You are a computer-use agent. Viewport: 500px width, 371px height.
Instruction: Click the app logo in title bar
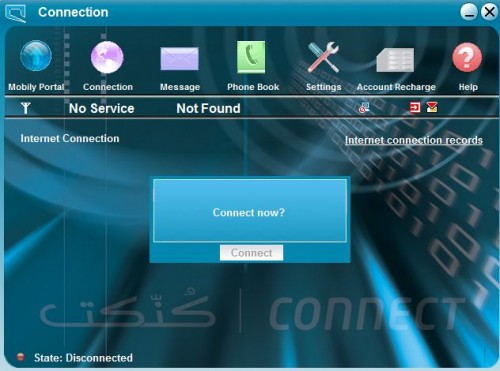coord(16,13)
